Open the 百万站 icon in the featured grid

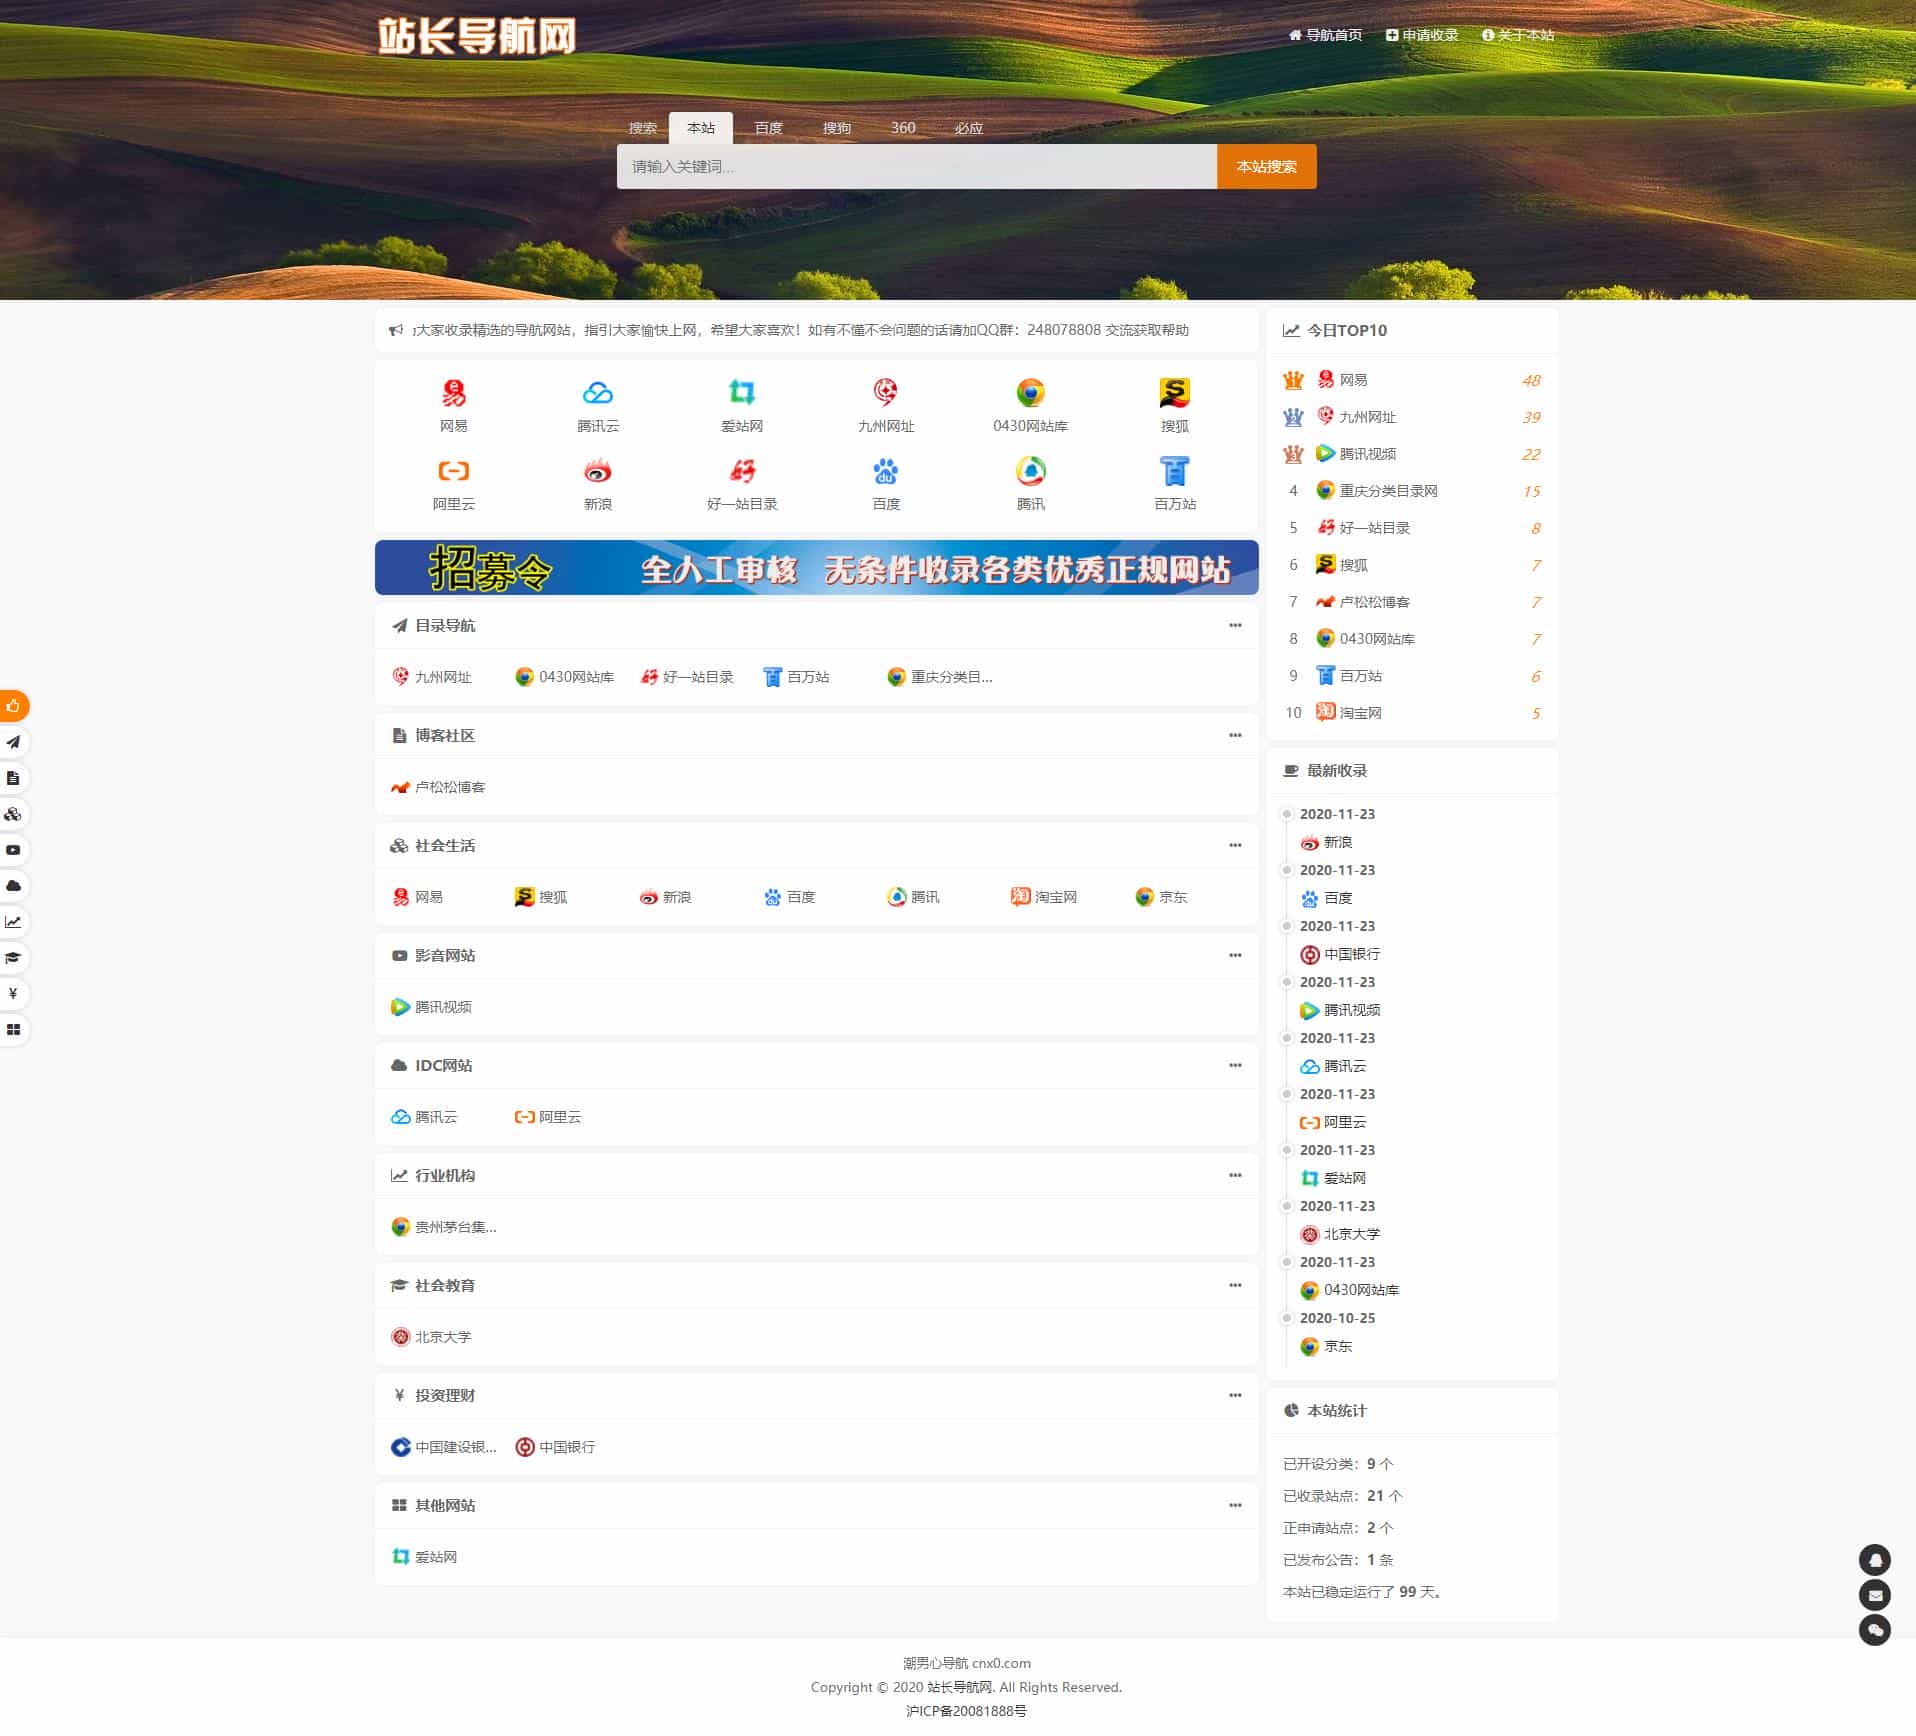(1175, 471)
